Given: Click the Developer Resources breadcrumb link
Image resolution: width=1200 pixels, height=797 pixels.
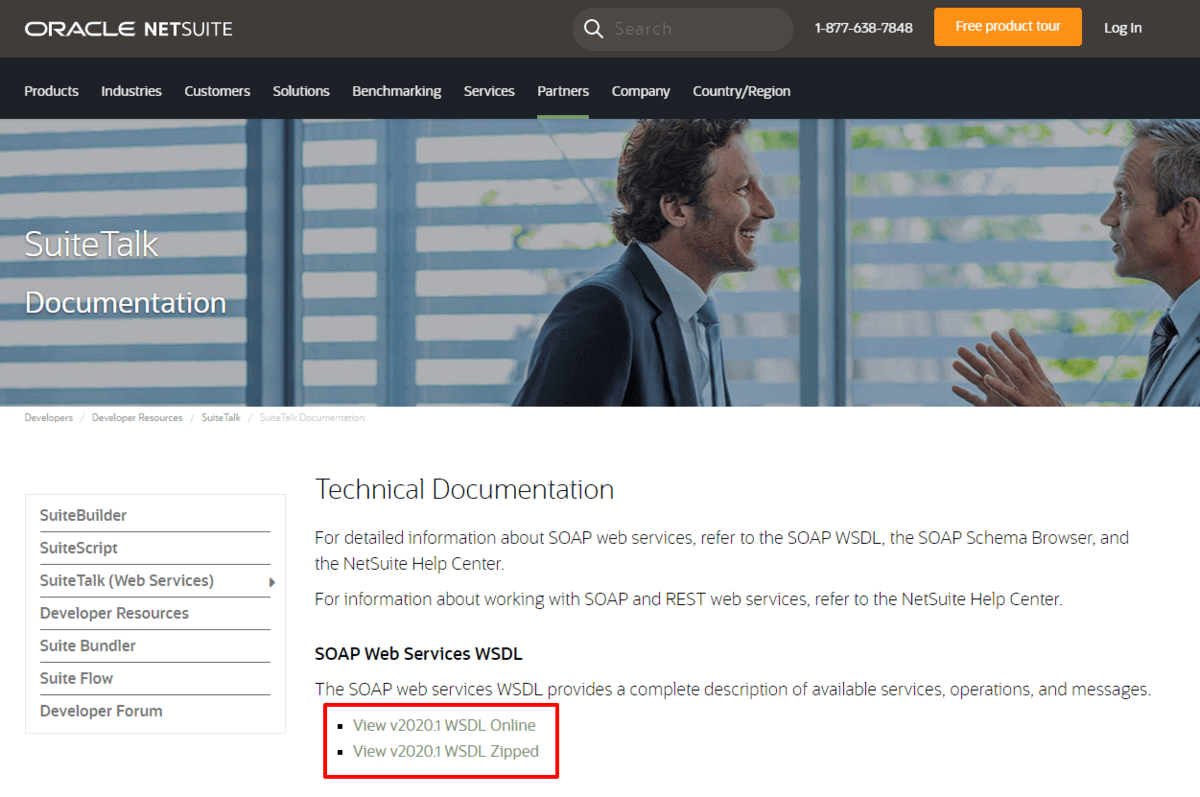Looking at the screenshot, I should (137, 417).
